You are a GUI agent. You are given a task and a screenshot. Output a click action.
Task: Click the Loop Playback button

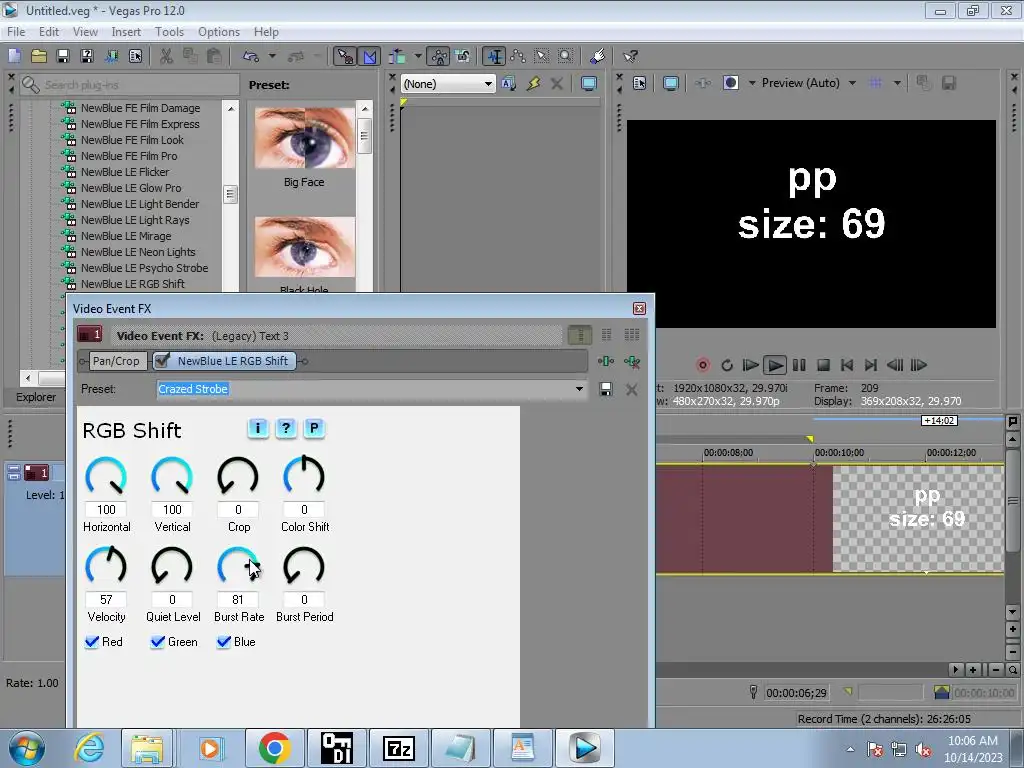pyautogui.click(x=727, y=365)
